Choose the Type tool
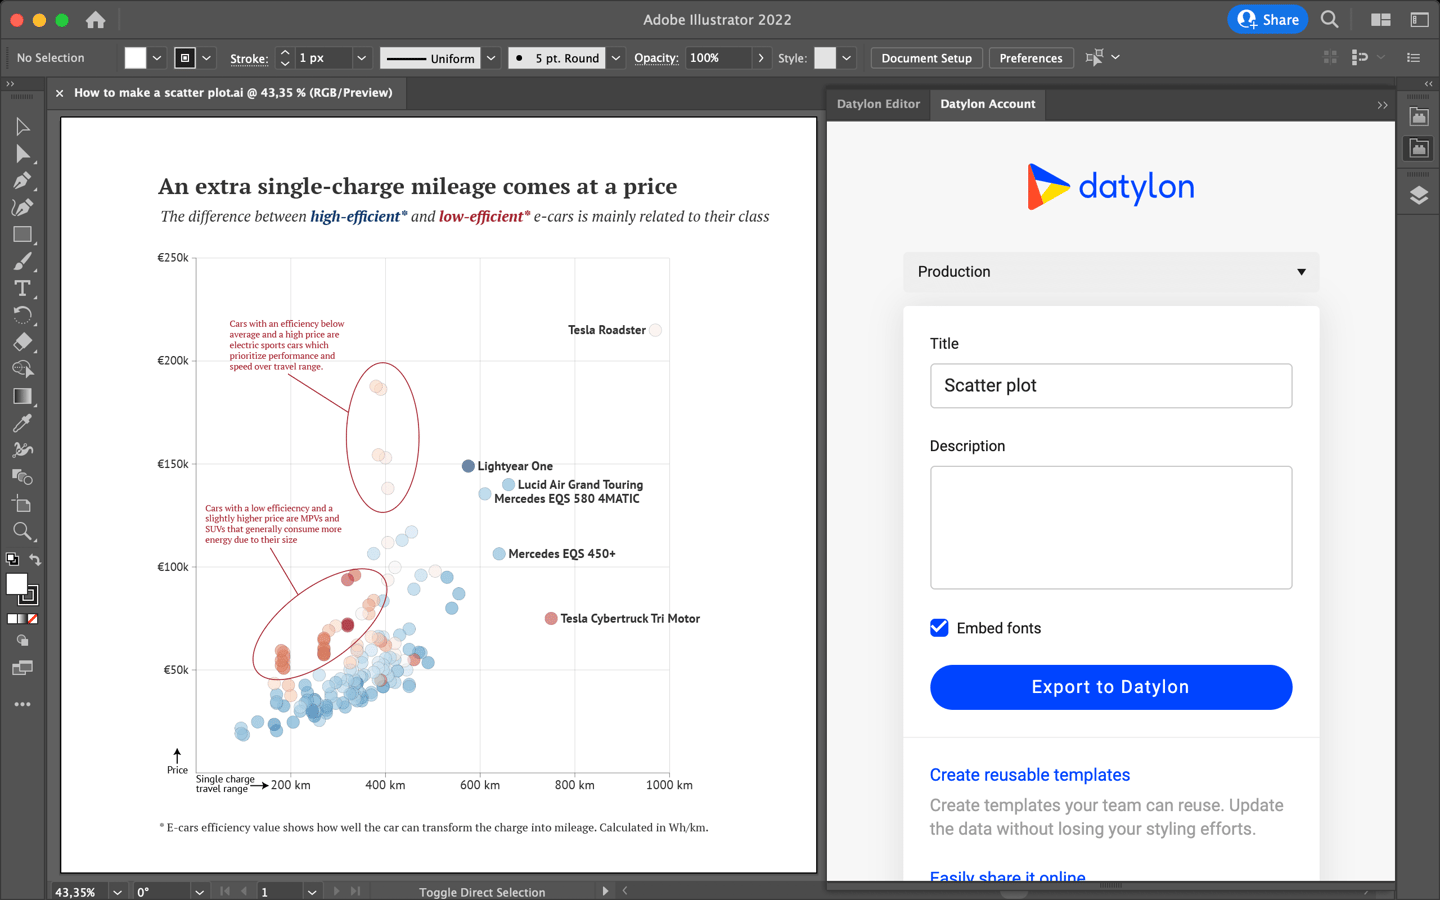Image resolution: width=1440 pixels, height=900 pixels. (22, 288)
